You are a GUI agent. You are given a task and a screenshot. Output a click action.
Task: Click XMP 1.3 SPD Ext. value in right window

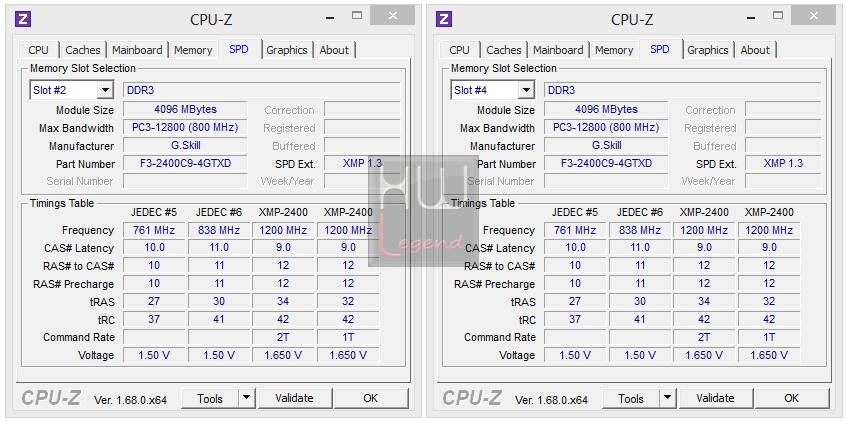pos(783,163)
